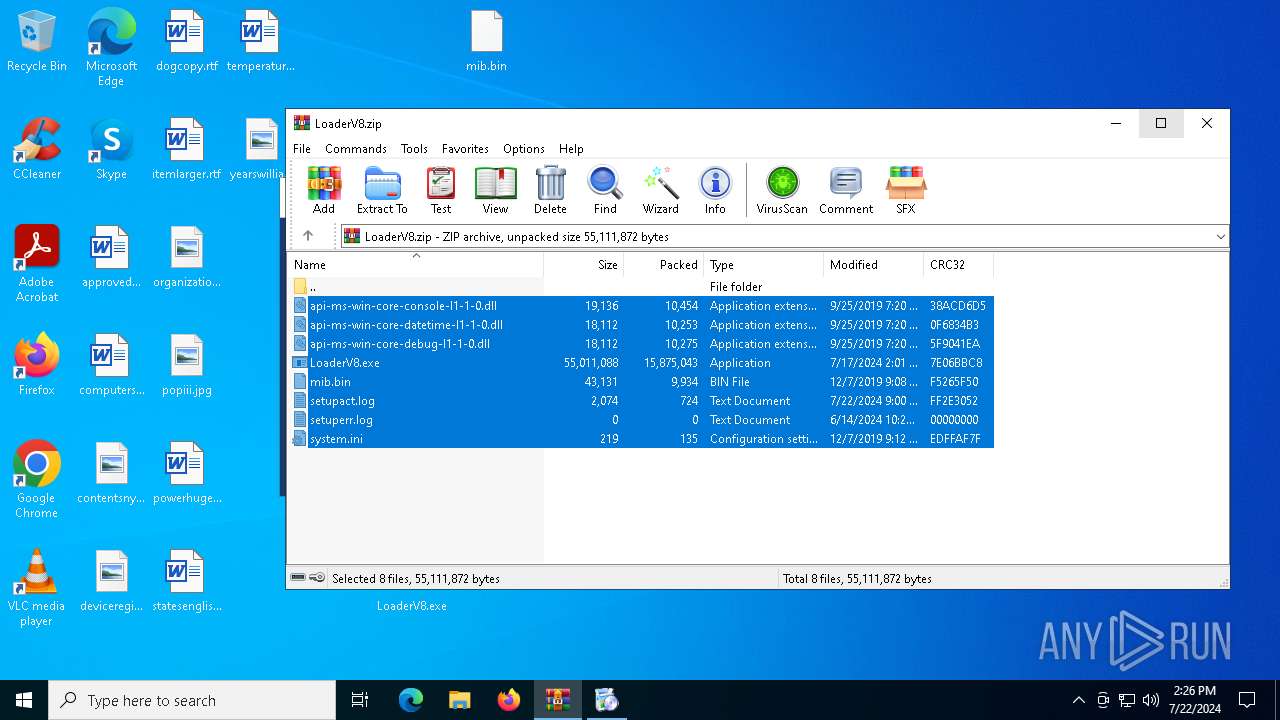Launch the Wizard tool

click(660, 190)
